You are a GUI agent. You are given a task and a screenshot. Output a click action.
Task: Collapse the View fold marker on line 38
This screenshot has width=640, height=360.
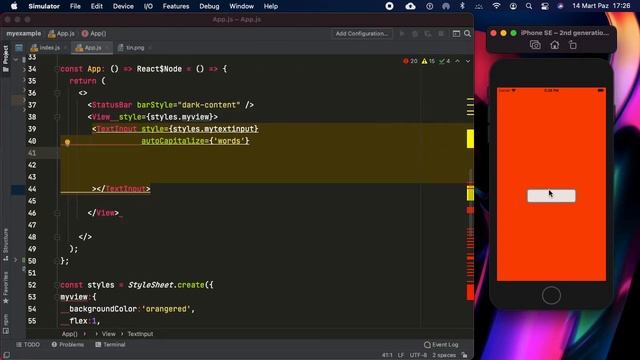pos(57,117)
